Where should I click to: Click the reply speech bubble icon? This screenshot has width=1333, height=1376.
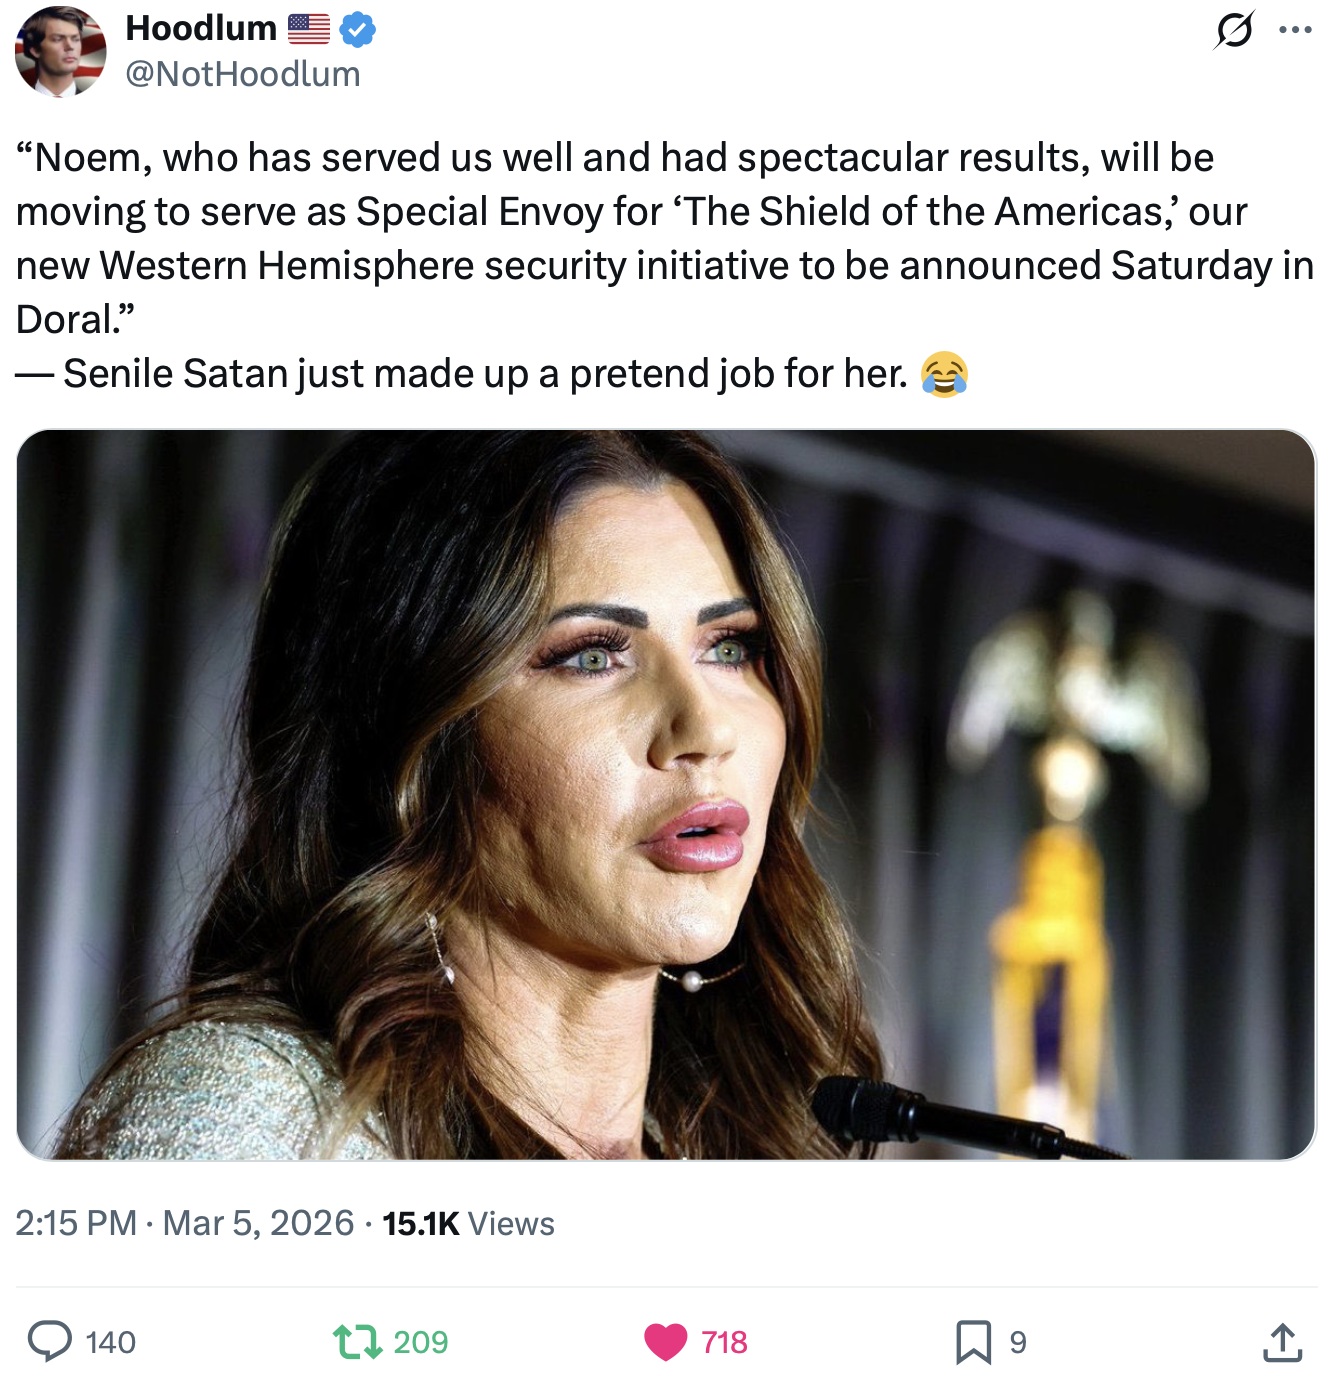pos(49,1341)
